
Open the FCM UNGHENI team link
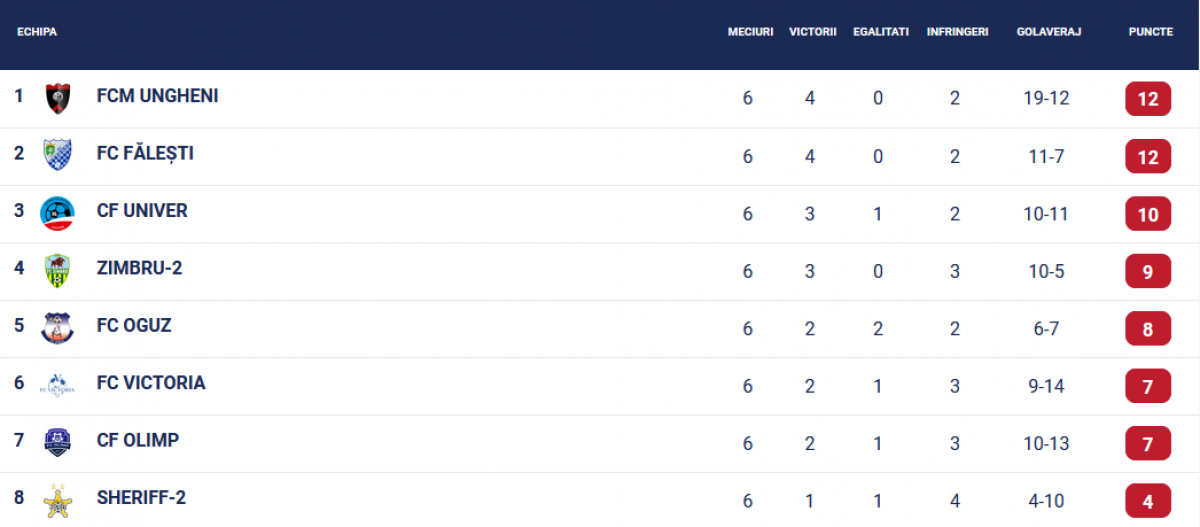157,96
